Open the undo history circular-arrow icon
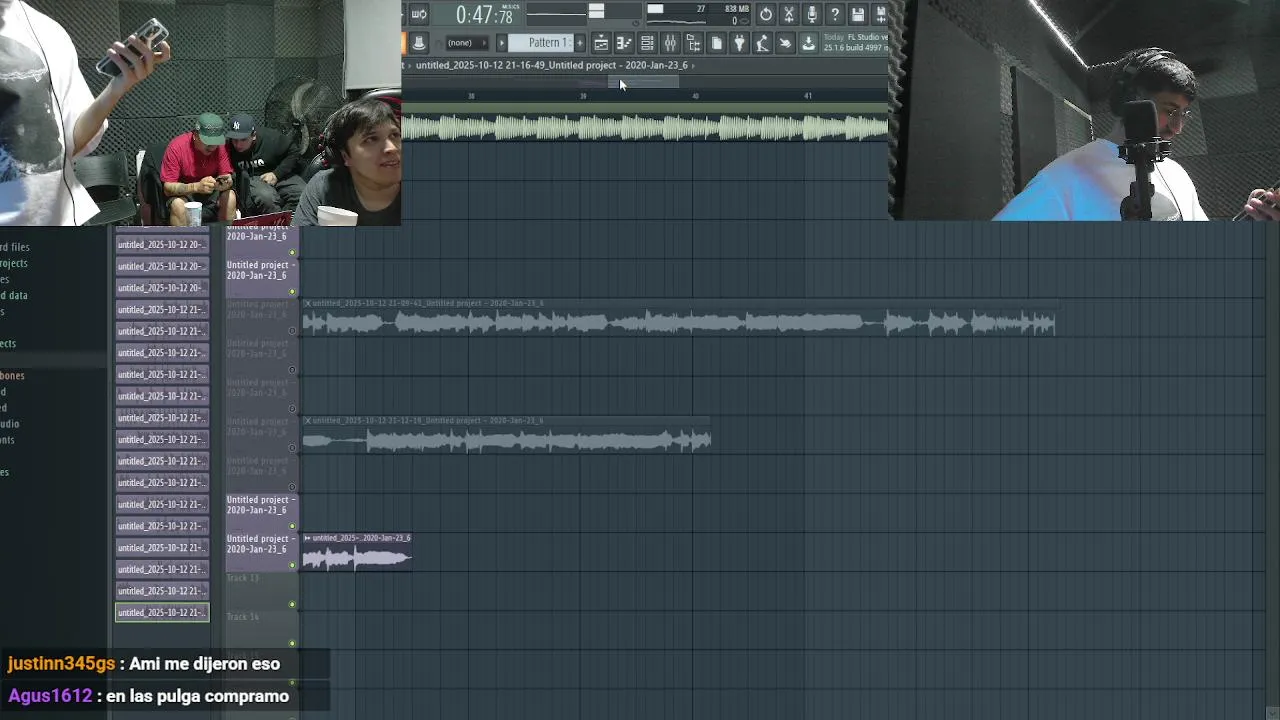1280x720 pixels. point(766,14)
